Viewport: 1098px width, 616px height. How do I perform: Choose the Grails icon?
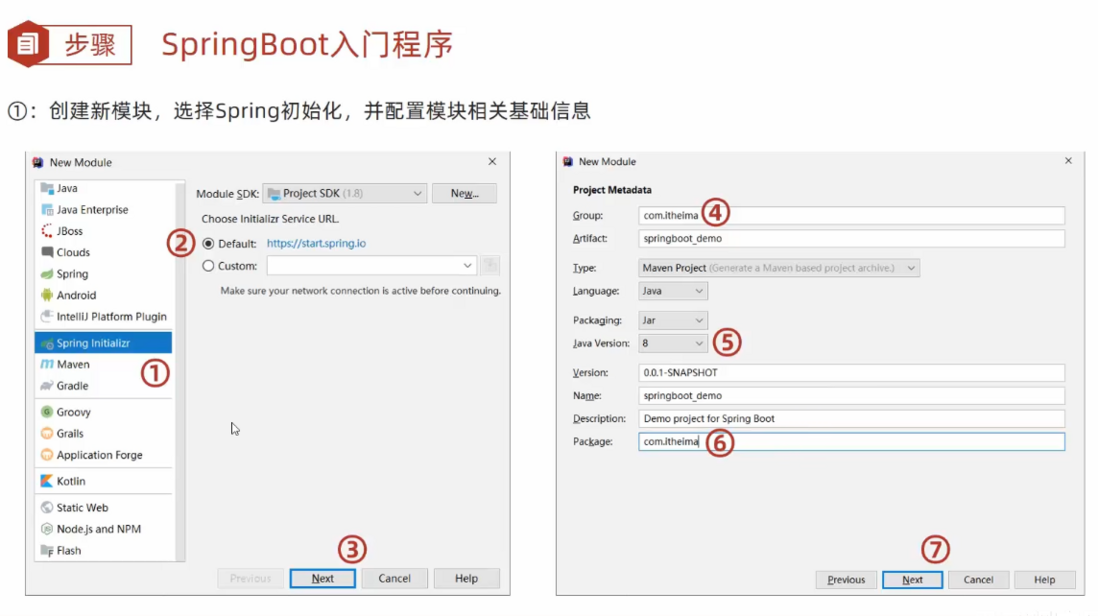(x=47, y=433)
